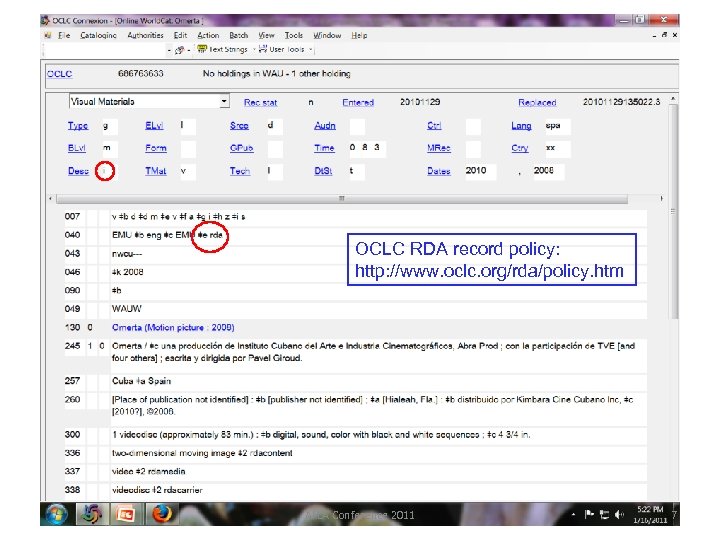The height and width of the screenshot is (540, 720).
Task: Click the Lang fixed field link
Action: coord(521,126)
